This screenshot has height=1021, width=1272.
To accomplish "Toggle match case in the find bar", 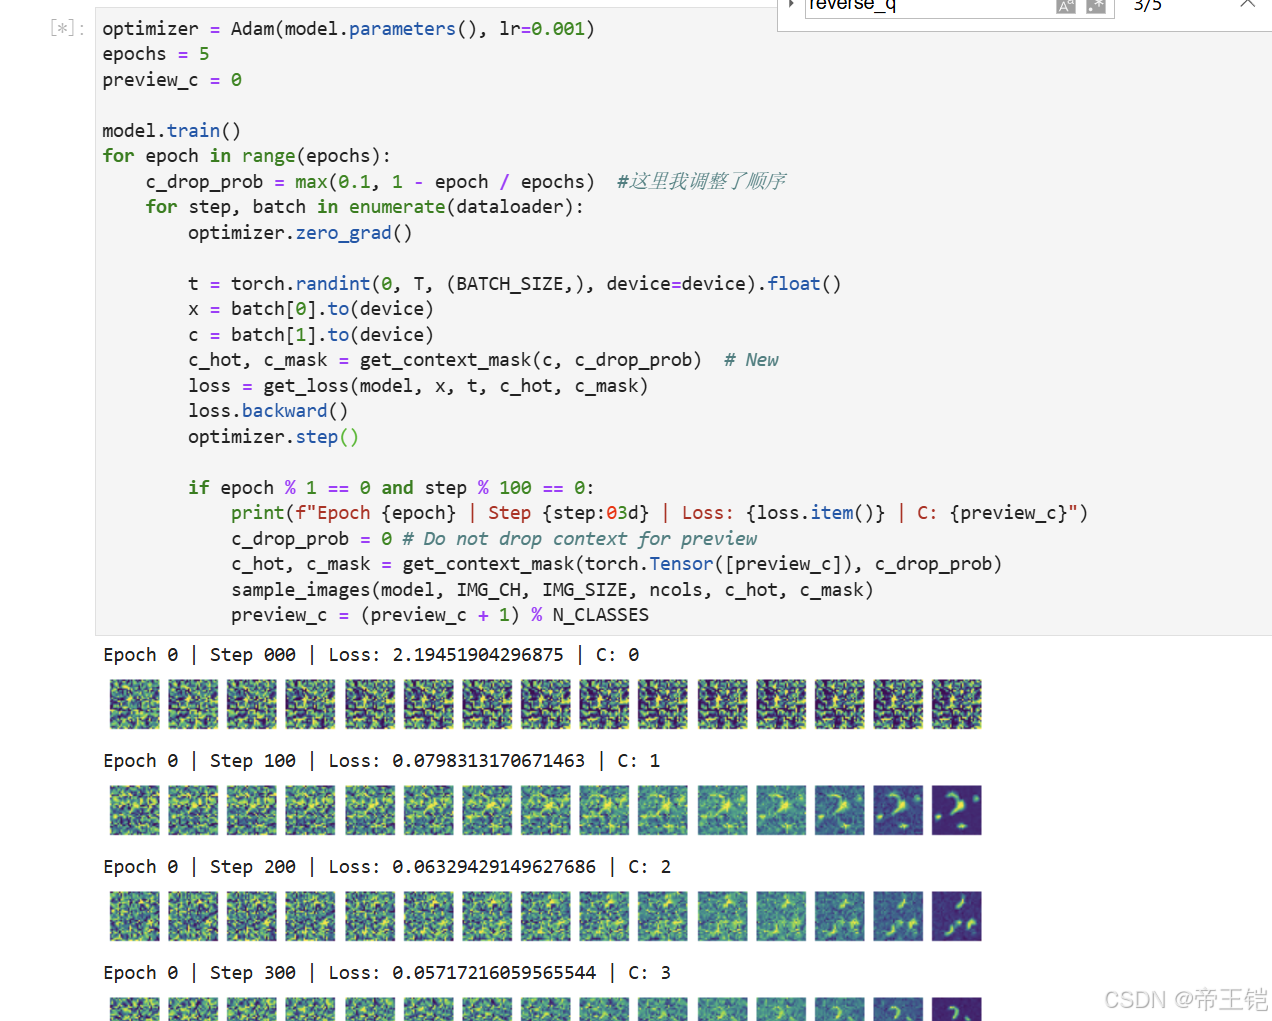I will point(1066,6).
